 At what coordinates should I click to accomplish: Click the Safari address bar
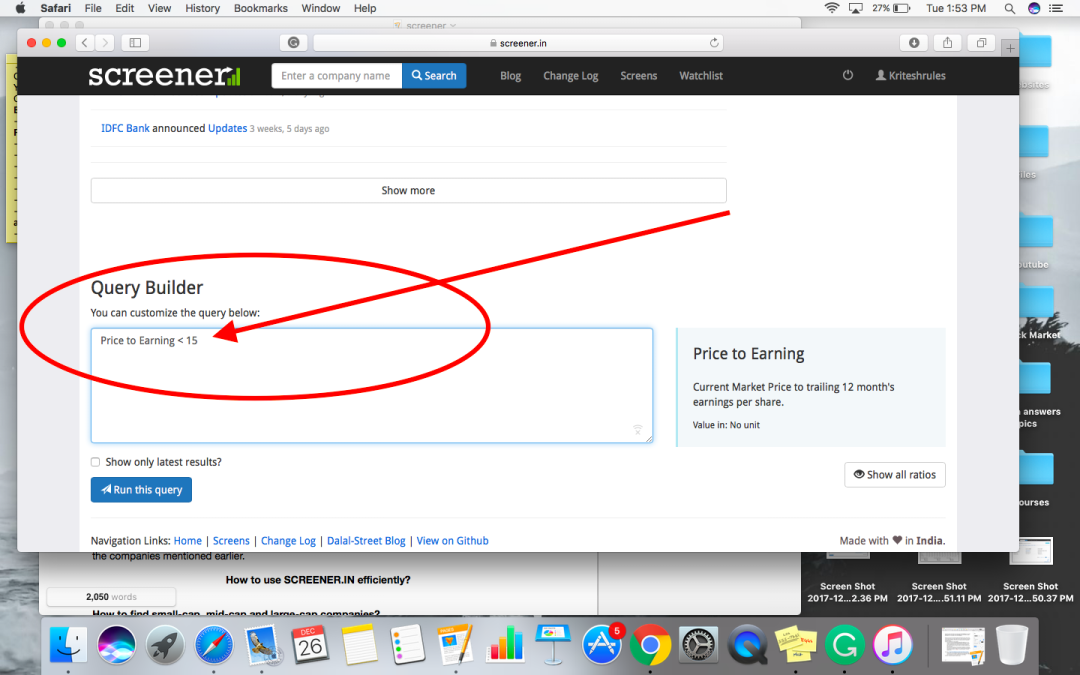(518, 43)
